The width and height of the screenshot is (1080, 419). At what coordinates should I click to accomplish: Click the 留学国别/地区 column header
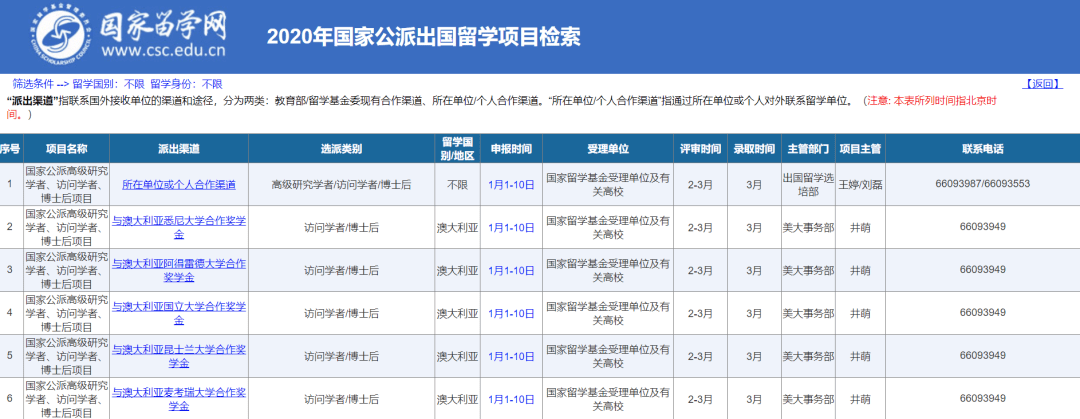457,149
